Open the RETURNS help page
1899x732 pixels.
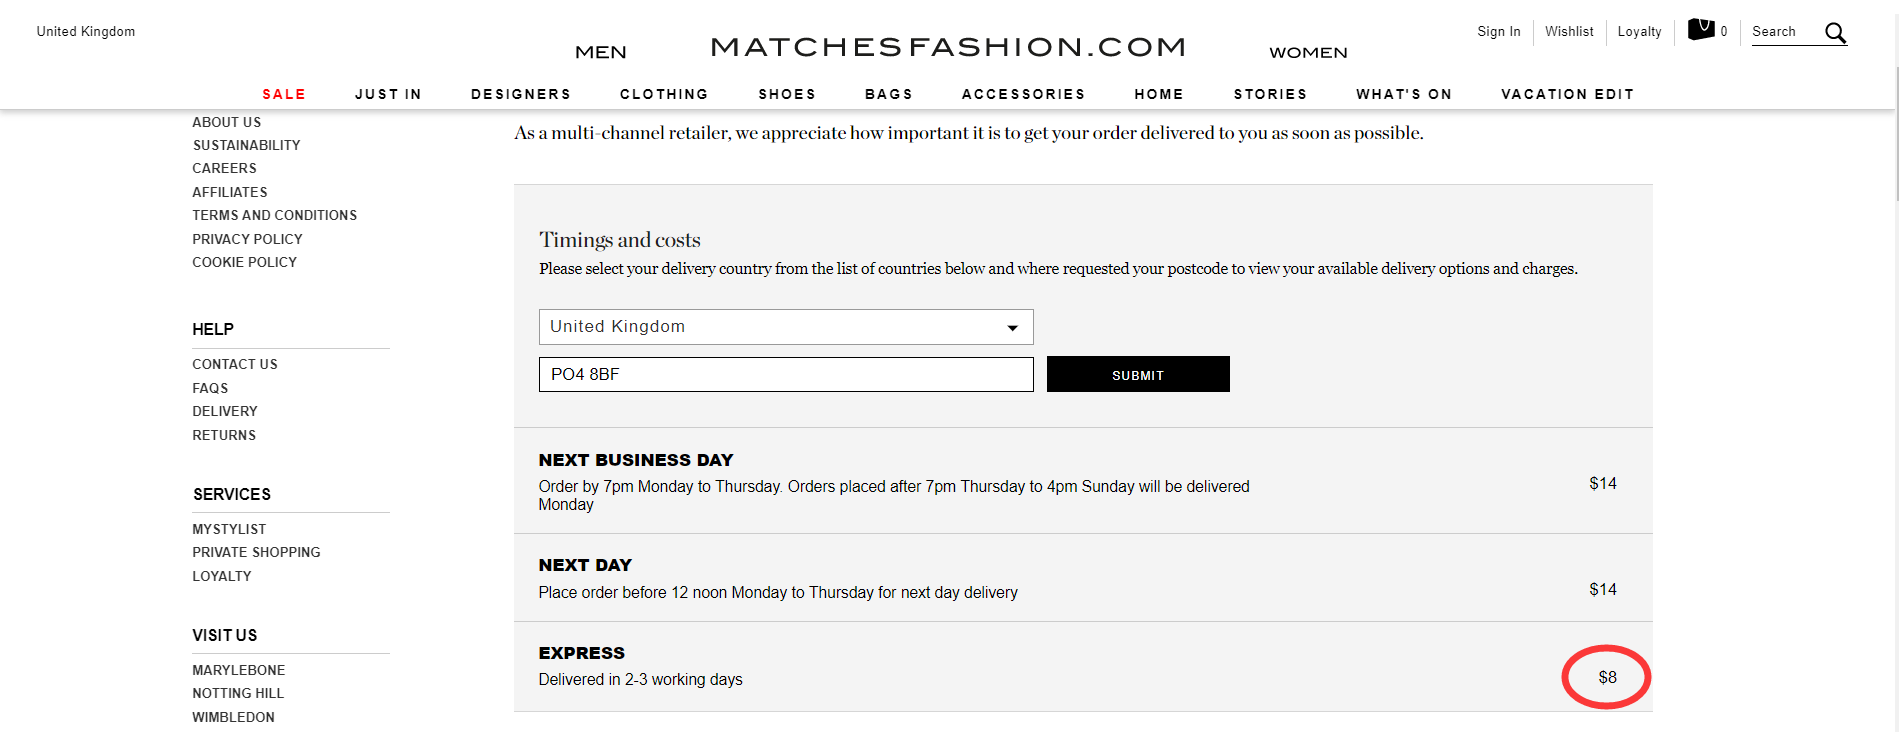(224, 435)
